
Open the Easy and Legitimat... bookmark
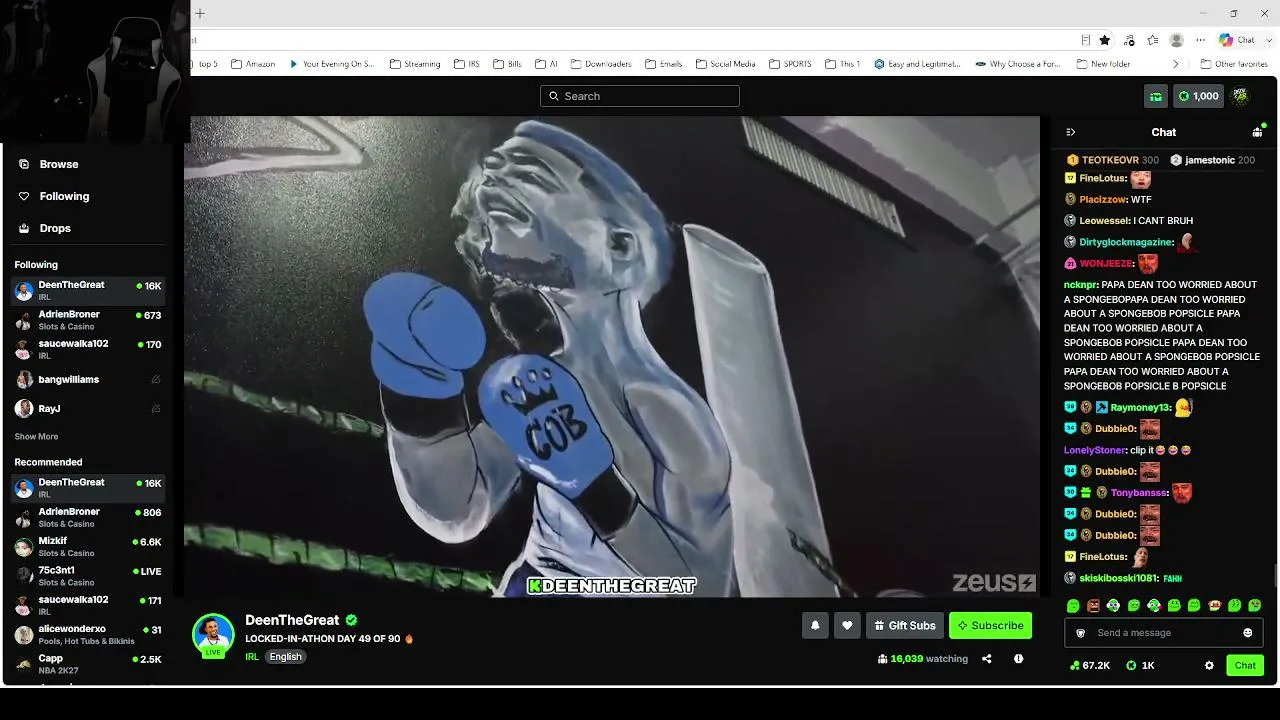(x=917, y=64)
